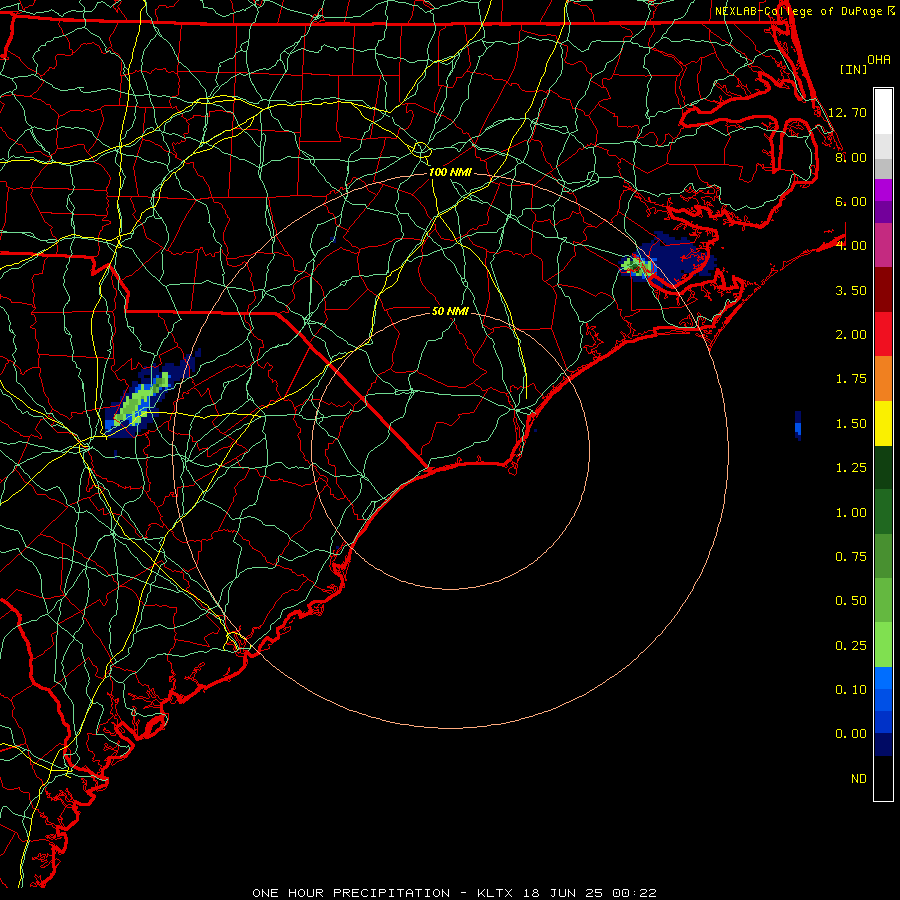
Task: Click the 0.75 legend value
Action: pyautogui.click(x=851, y=557)
